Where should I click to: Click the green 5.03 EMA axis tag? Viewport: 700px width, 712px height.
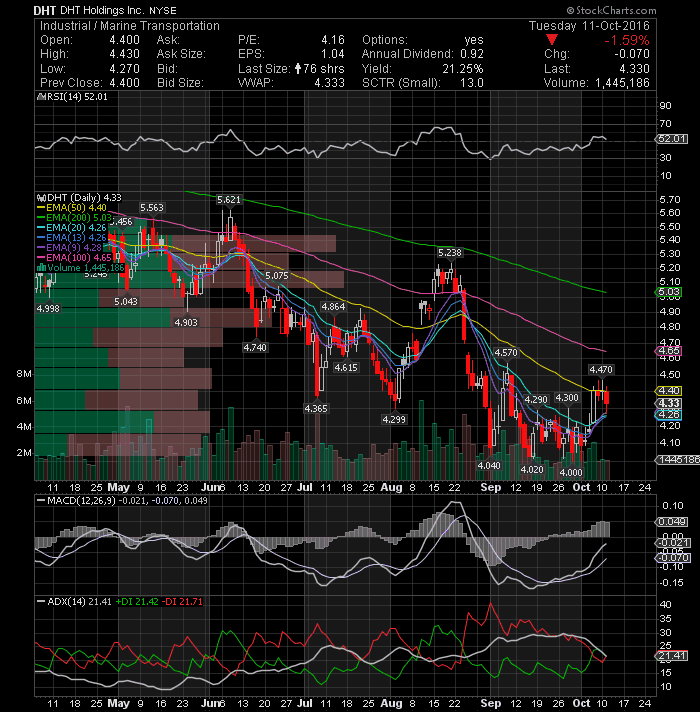pos(668,292)
